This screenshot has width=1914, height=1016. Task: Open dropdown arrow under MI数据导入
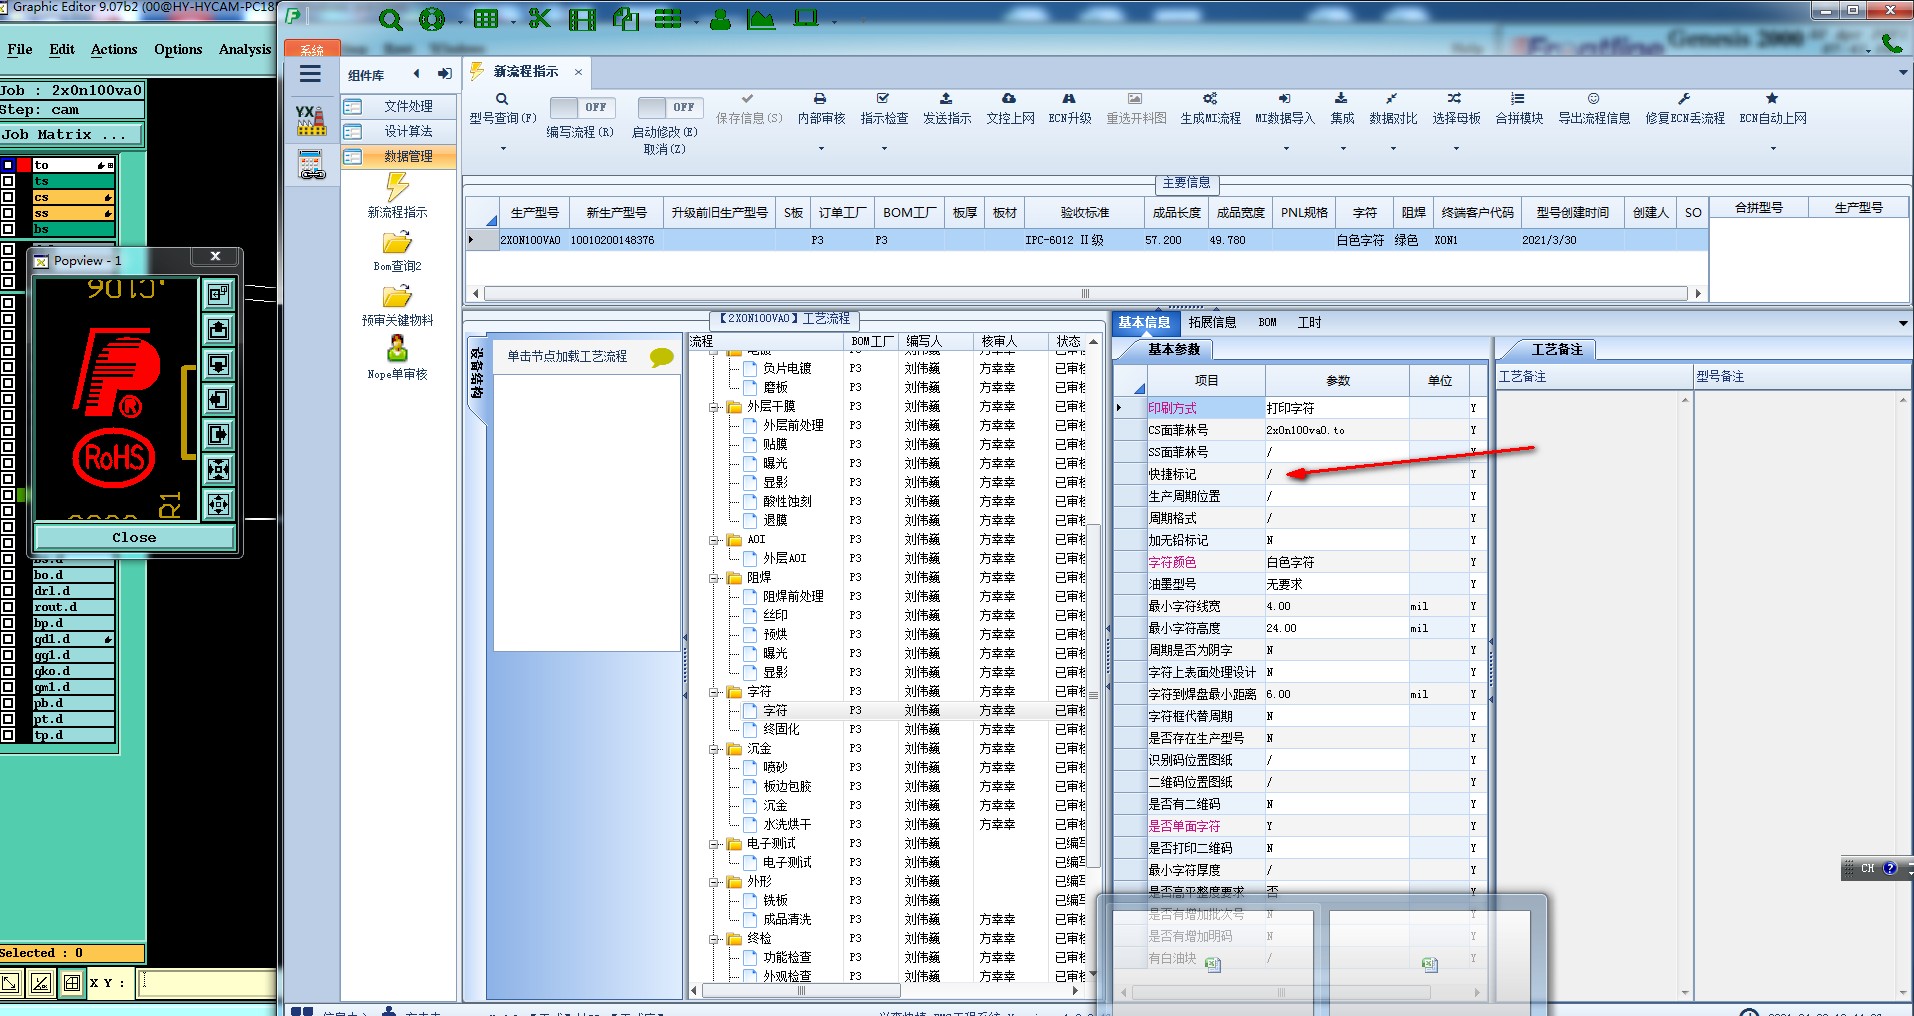click(x=1286, y=149)
